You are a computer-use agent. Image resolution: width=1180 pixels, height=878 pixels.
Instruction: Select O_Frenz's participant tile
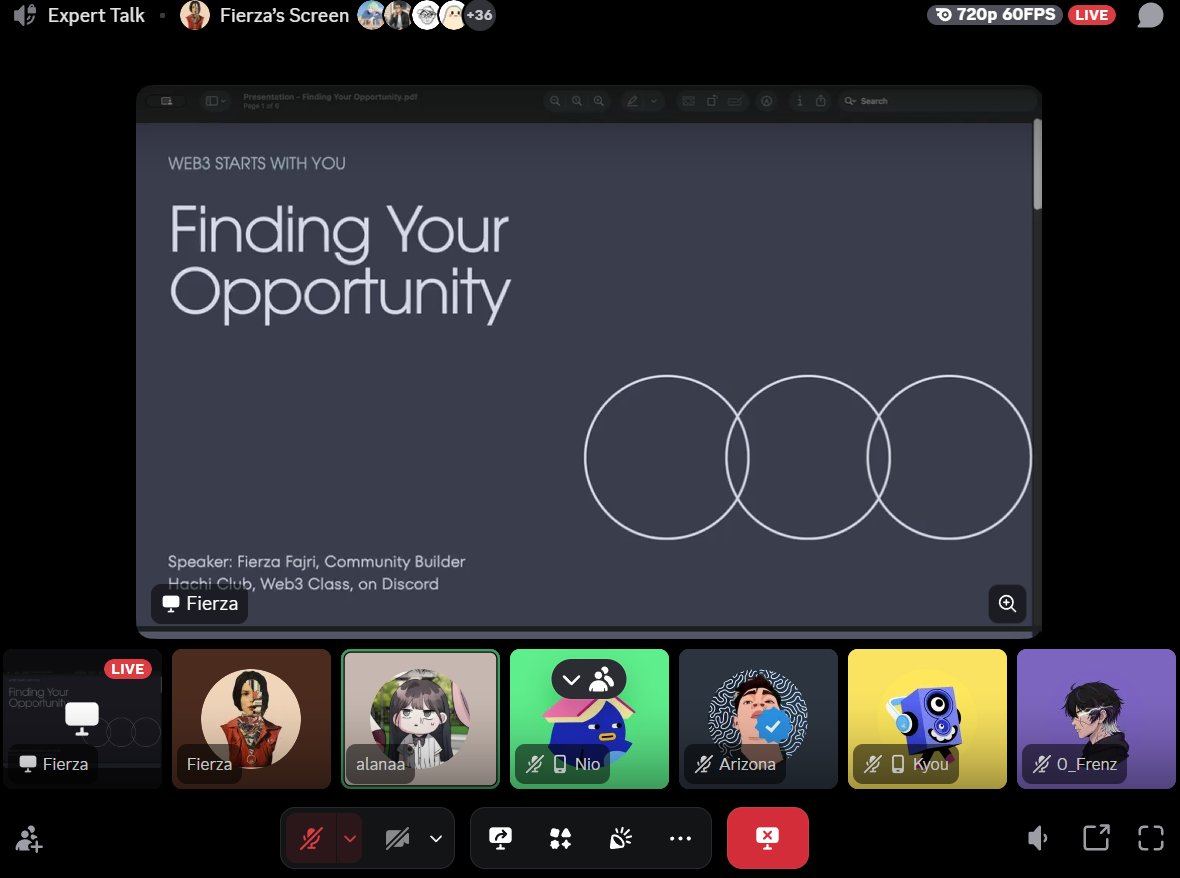[1096, 719]
